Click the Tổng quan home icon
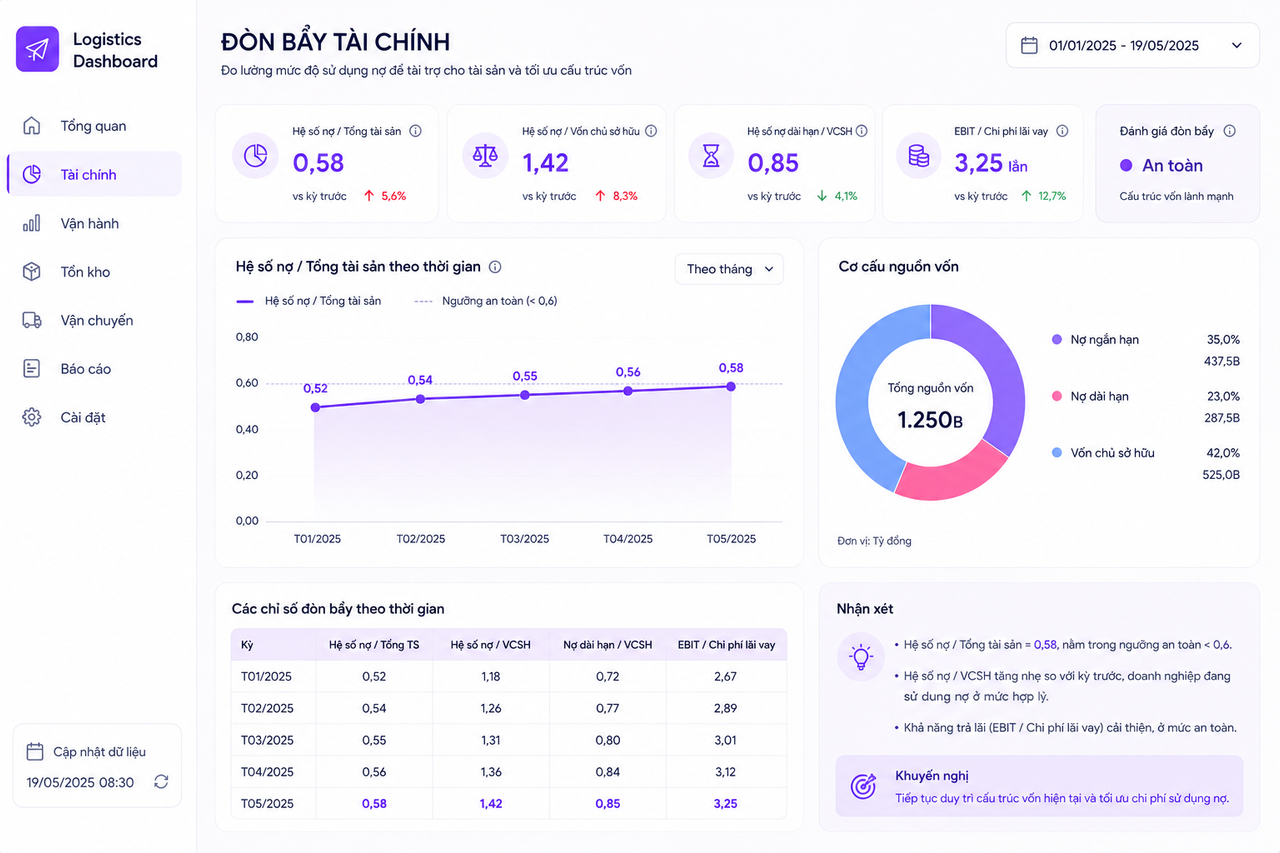This screenshot has width=1280, height=853. tap(32, 126)
